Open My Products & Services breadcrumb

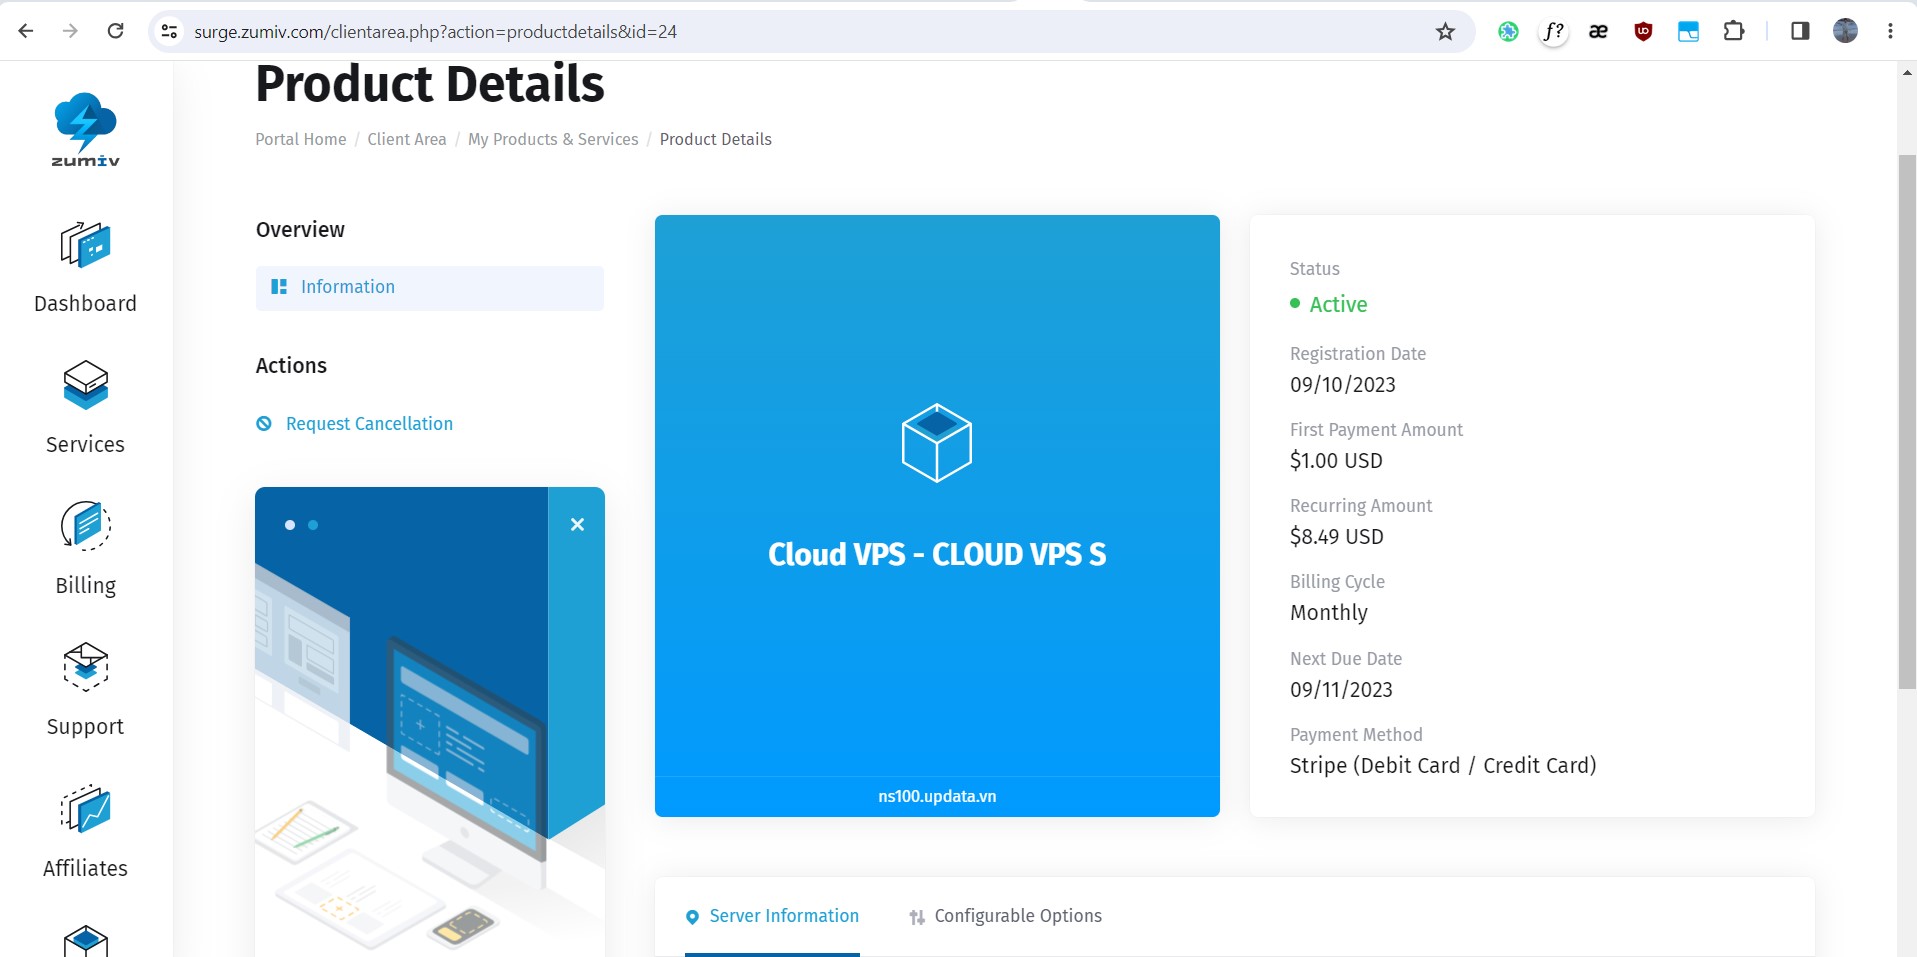(x=553, y=139)
